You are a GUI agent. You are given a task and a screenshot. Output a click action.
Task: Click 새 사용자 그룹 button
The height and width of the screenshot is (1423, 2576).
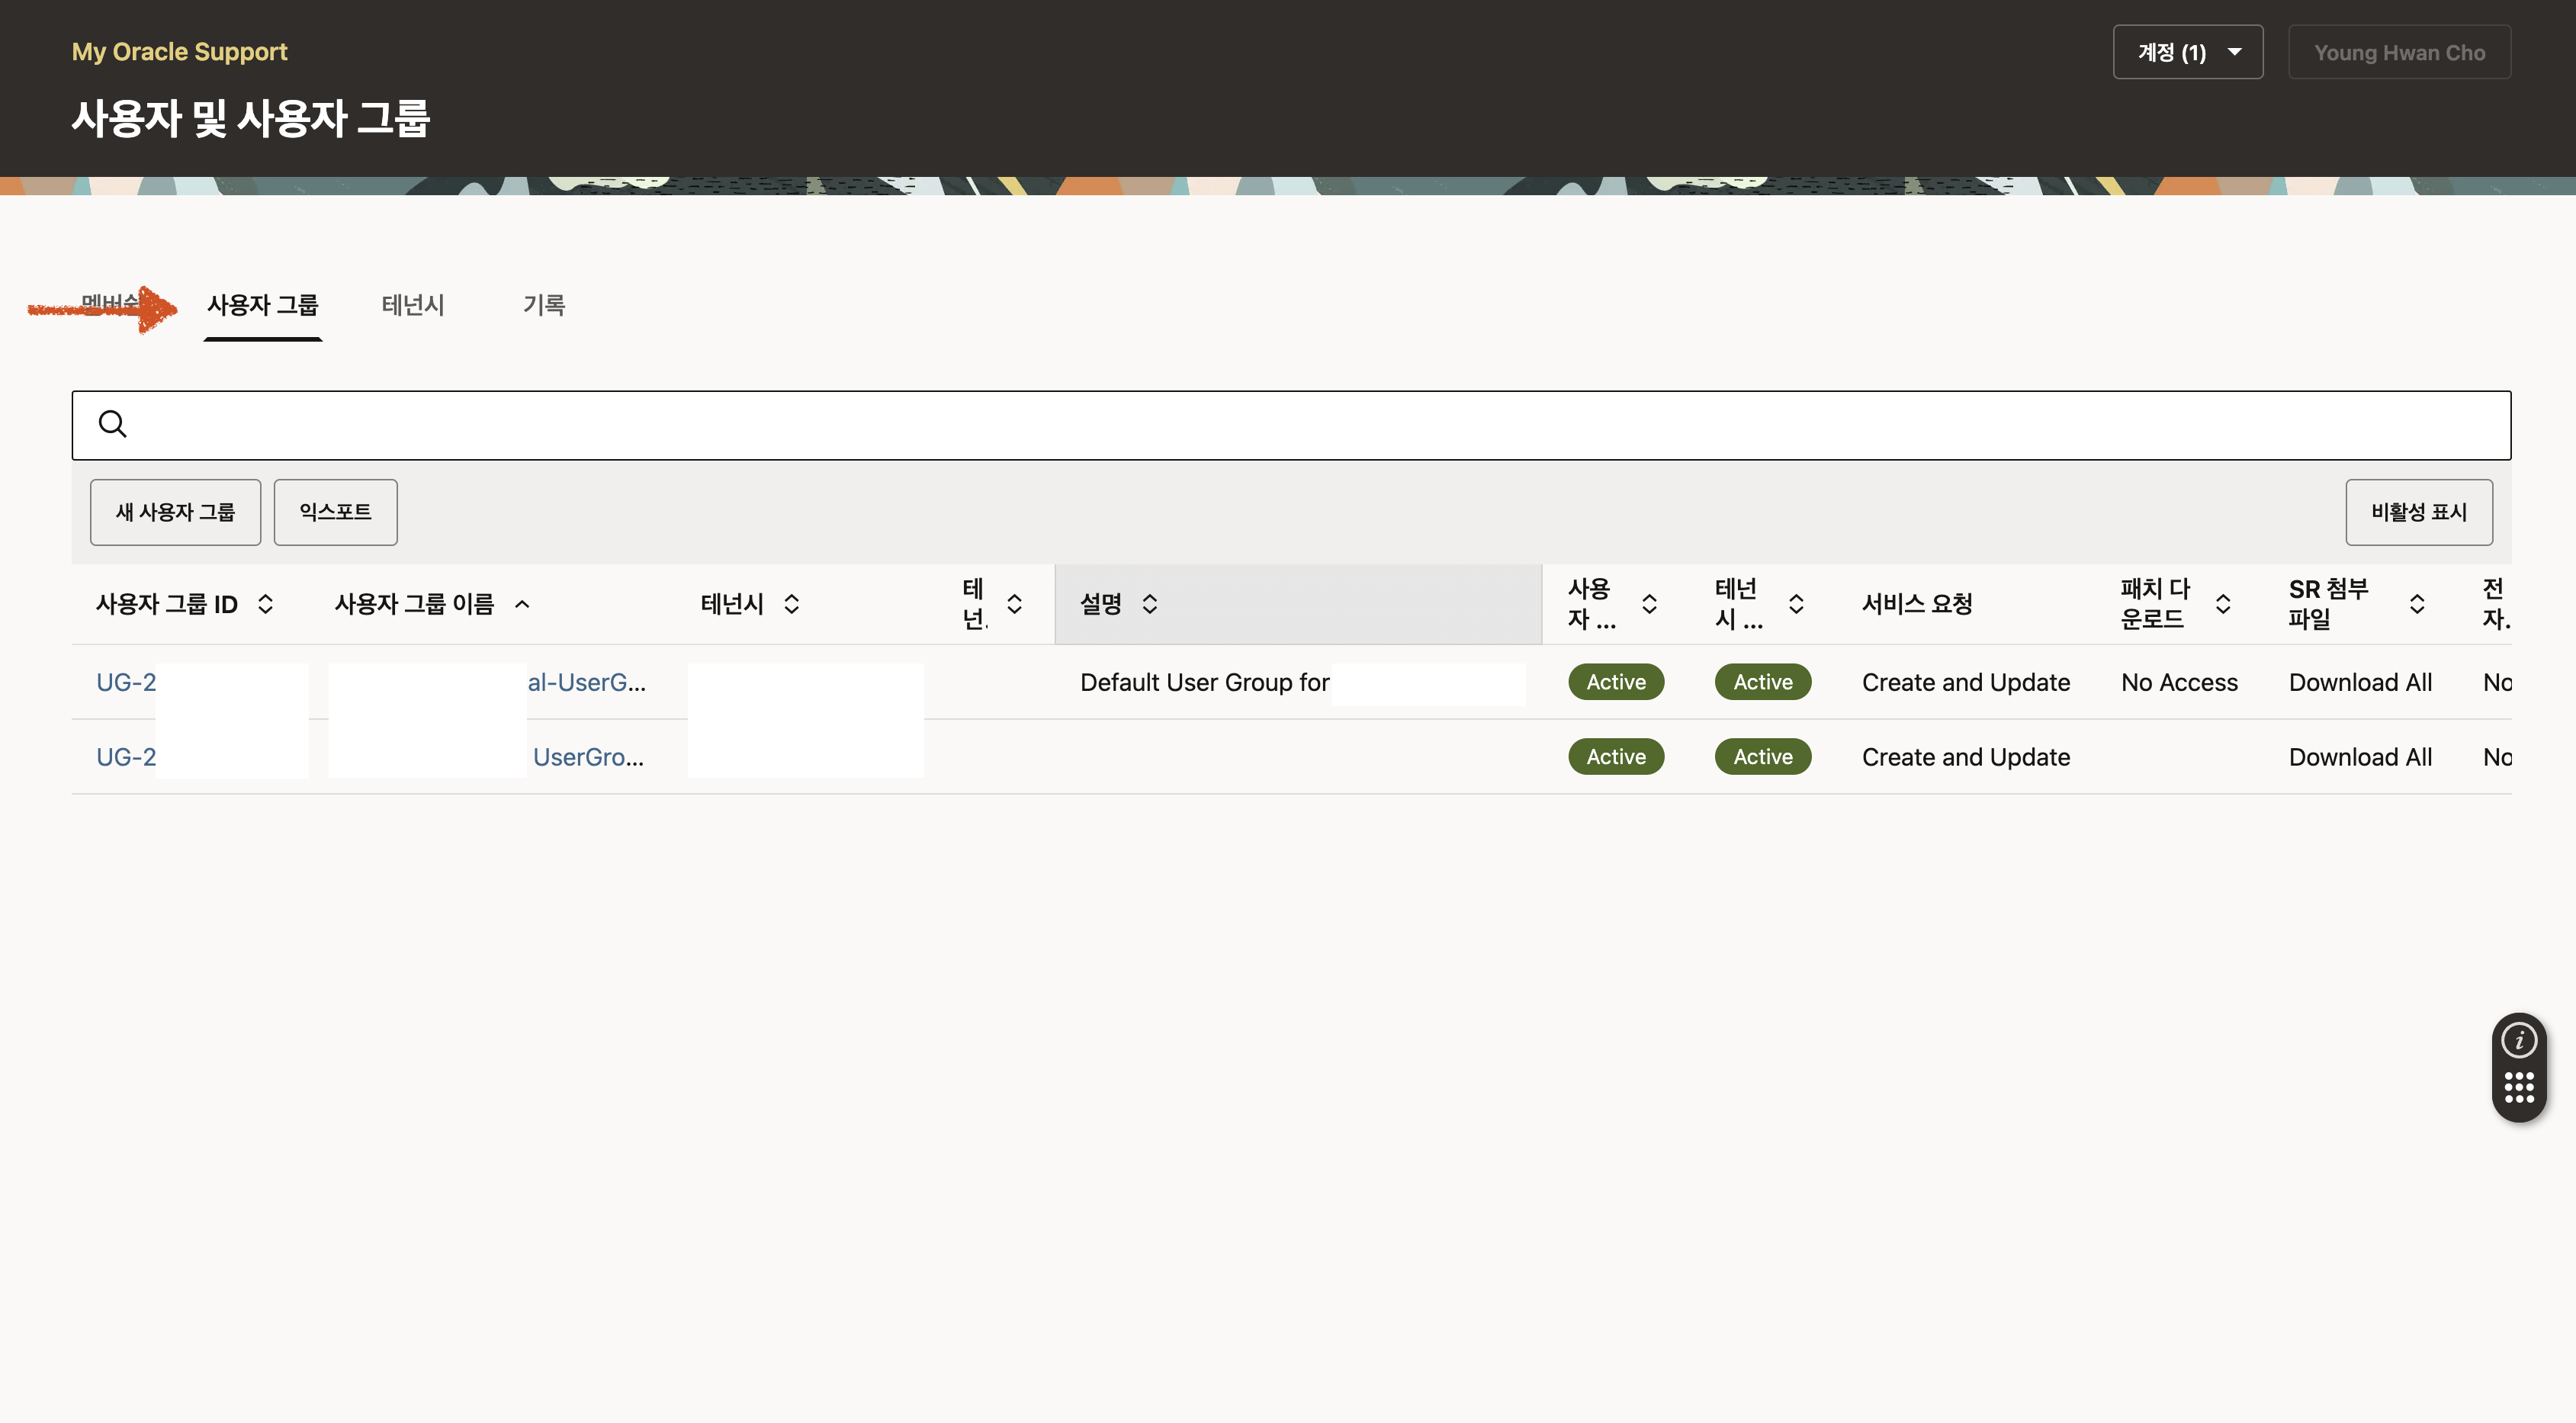coord(175,512)
